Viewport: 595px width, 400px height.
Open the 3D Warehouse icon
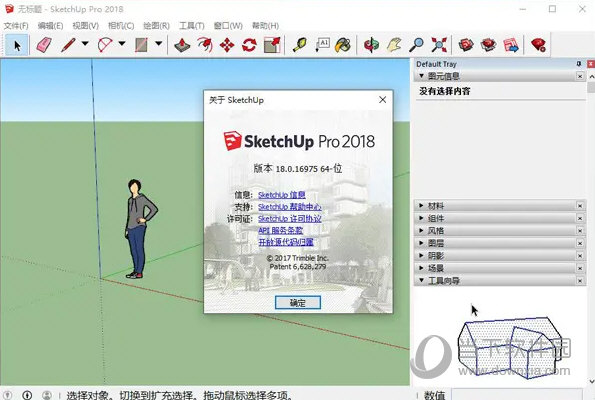pos(466,45)
